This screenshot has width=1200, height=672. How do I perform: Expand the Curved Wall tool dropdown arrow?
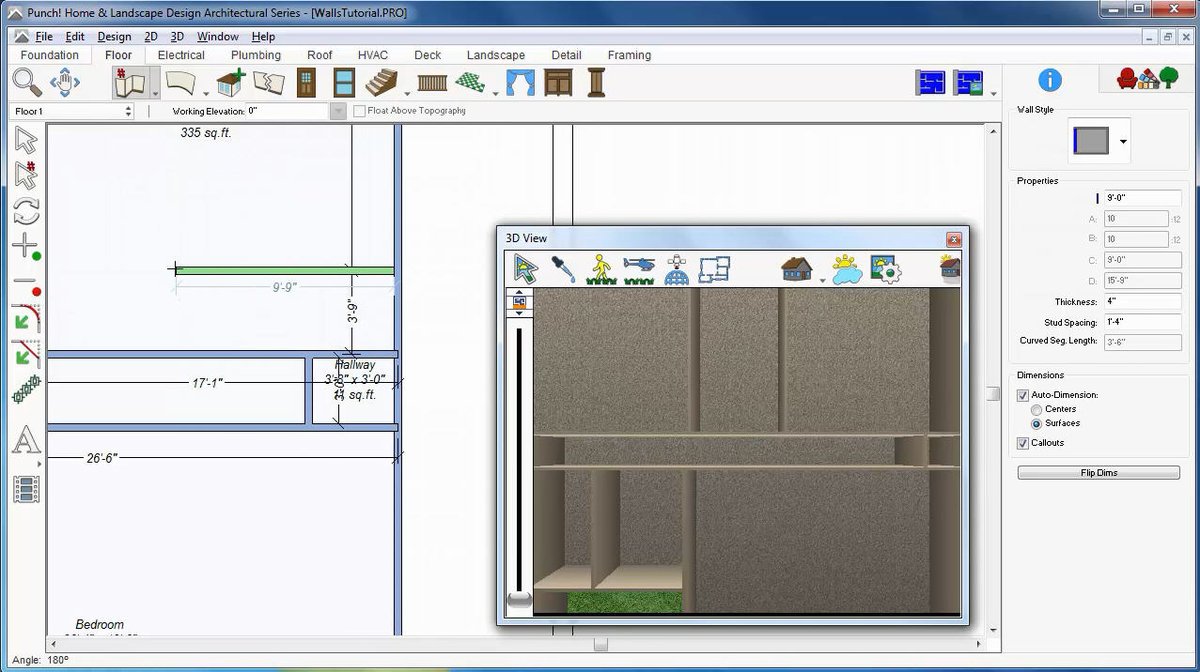click(205, 92)
